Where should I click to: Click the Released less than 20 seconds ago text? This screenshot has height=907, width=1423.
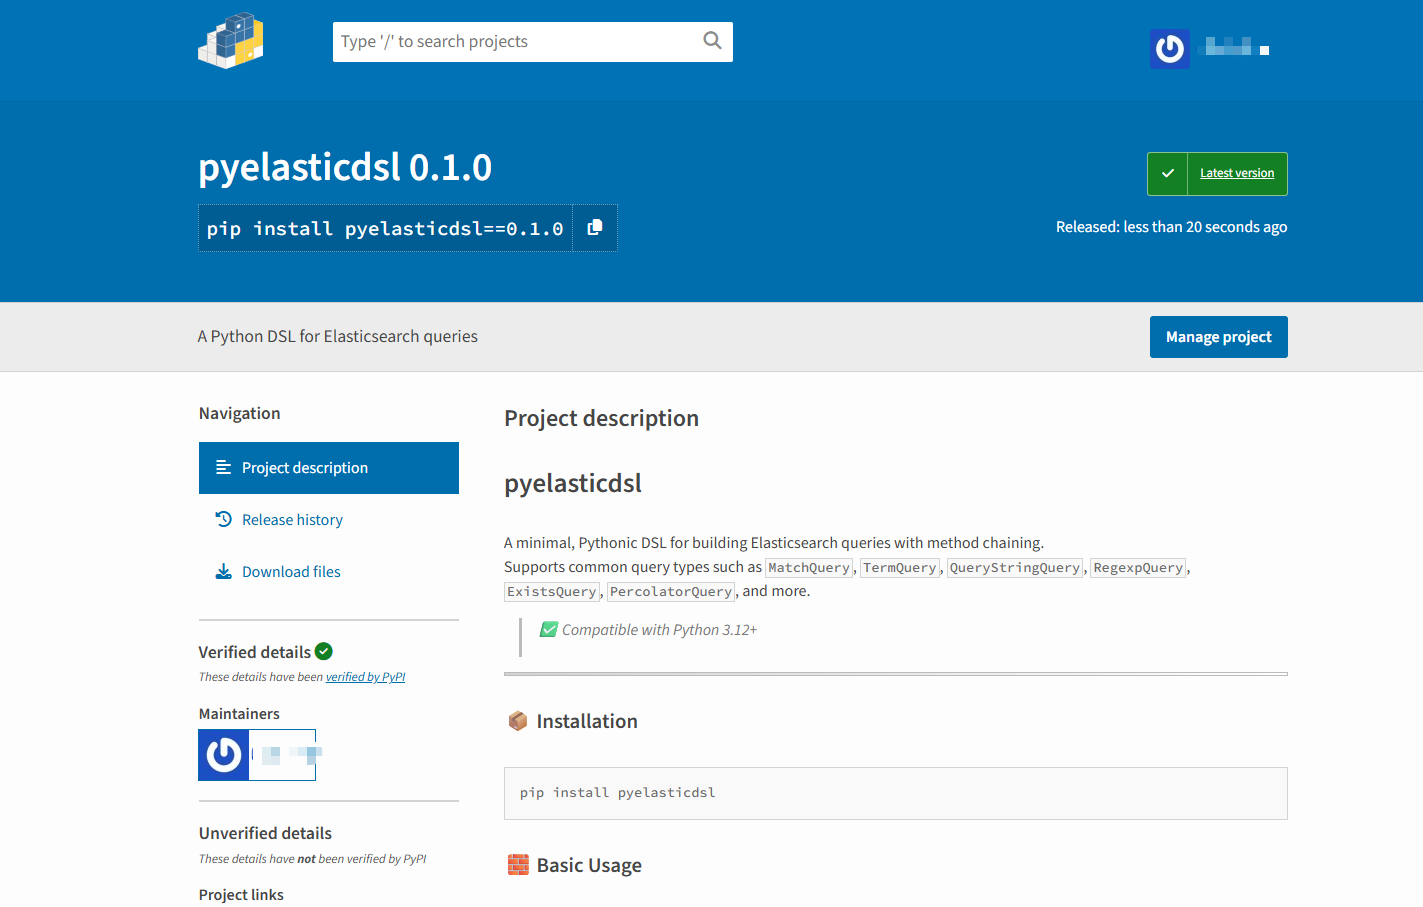1171,227
